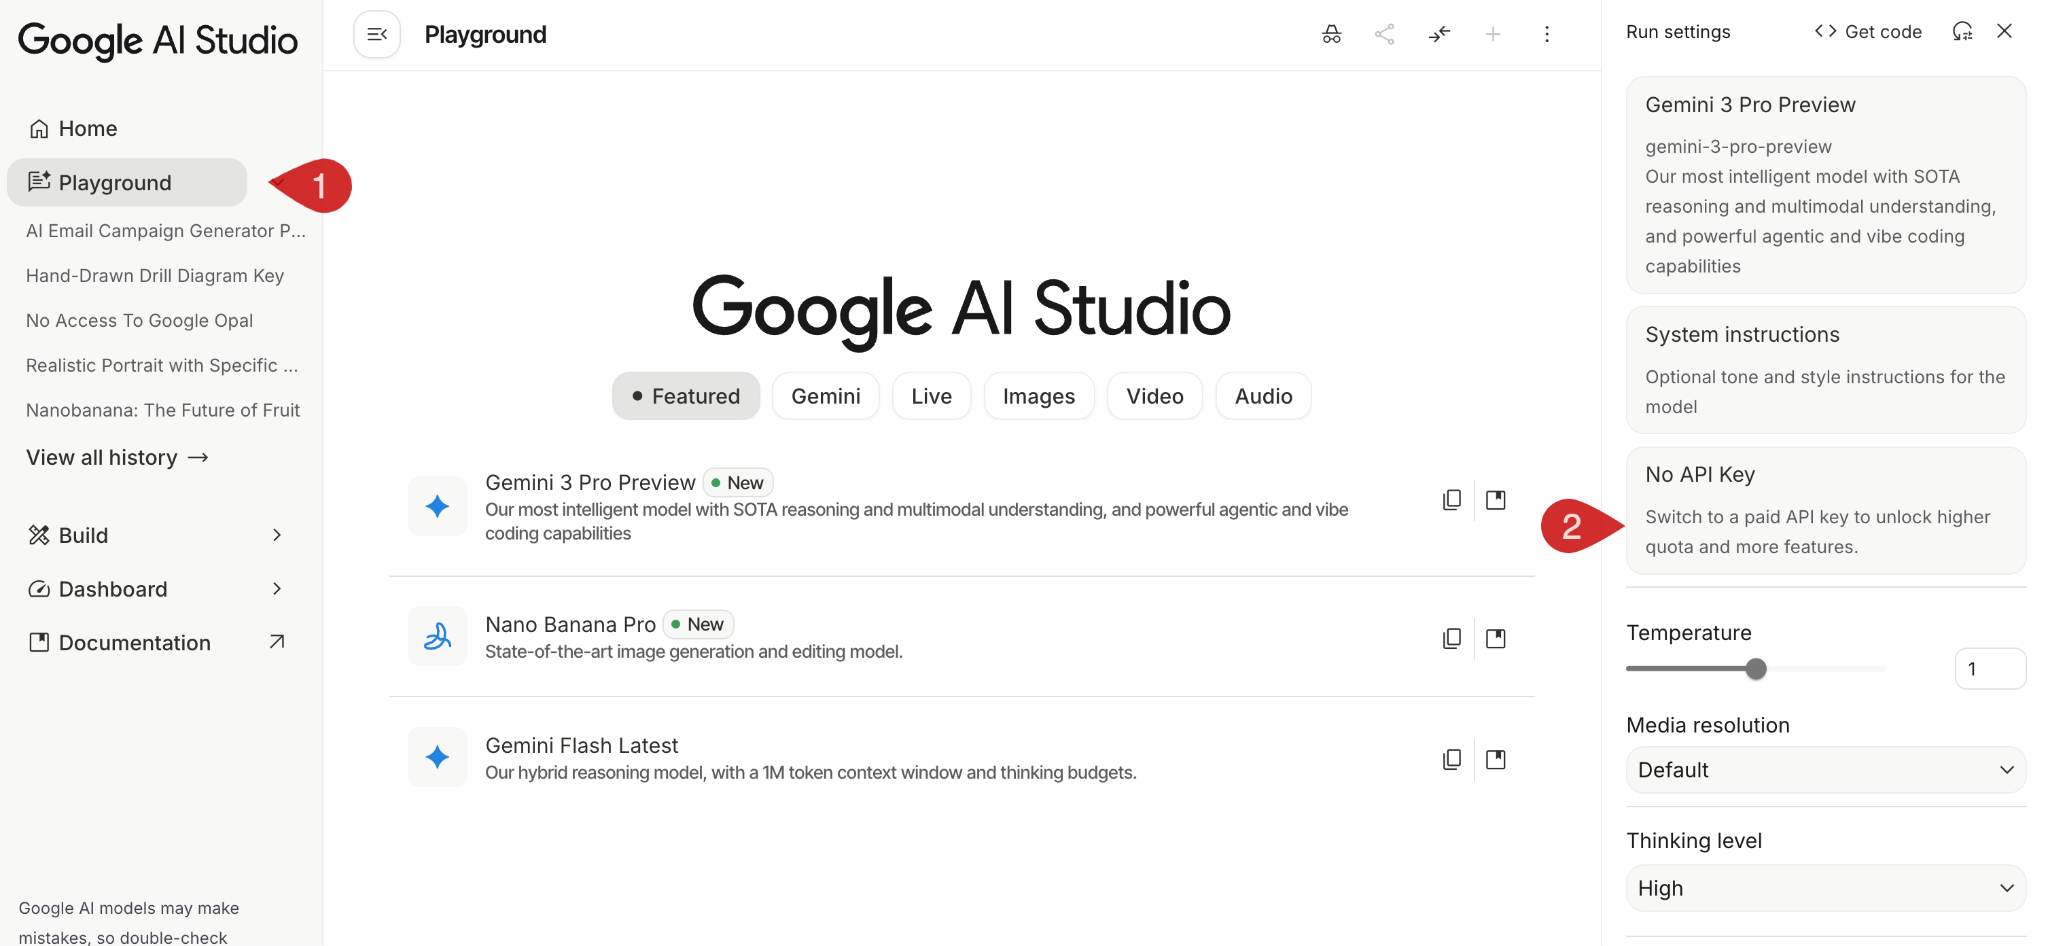2048x946 pixels.
Task: Select the Live tab
Action: coord(932,396)
